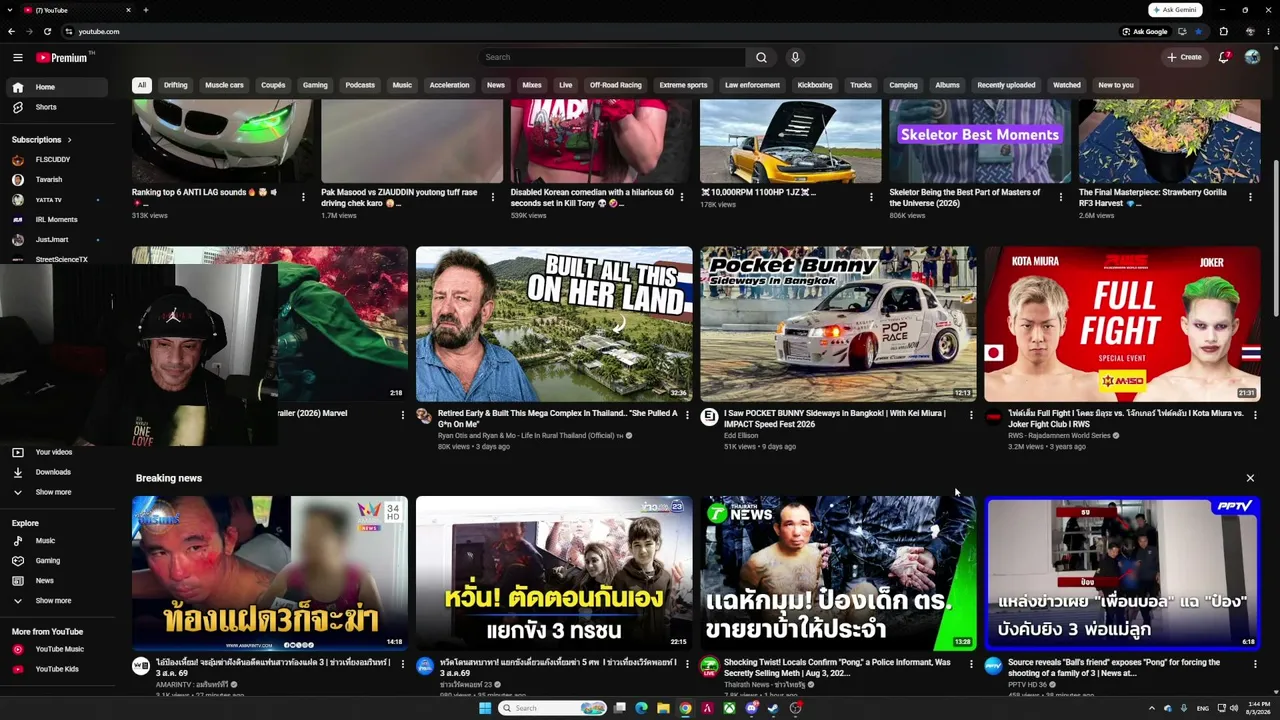The height and width of the screenshot is (720, 1280).
Task: Go back using browser back arrow
Action: (x=11, y=31)
